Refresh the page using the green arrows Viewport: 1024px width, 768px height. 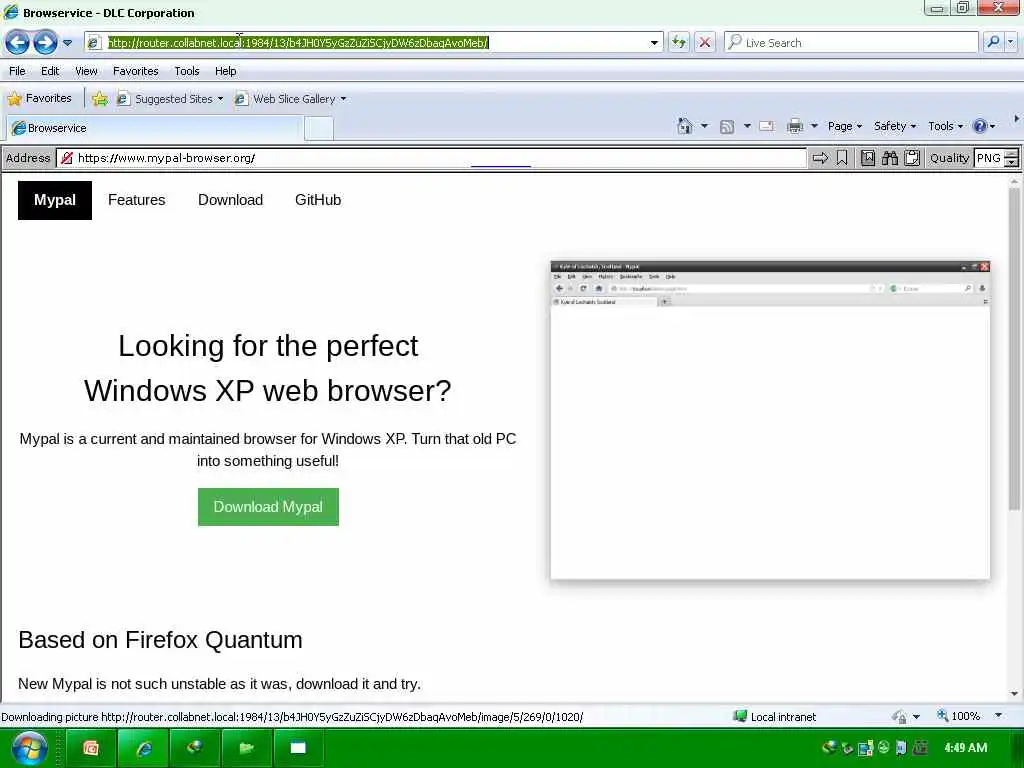679,42
